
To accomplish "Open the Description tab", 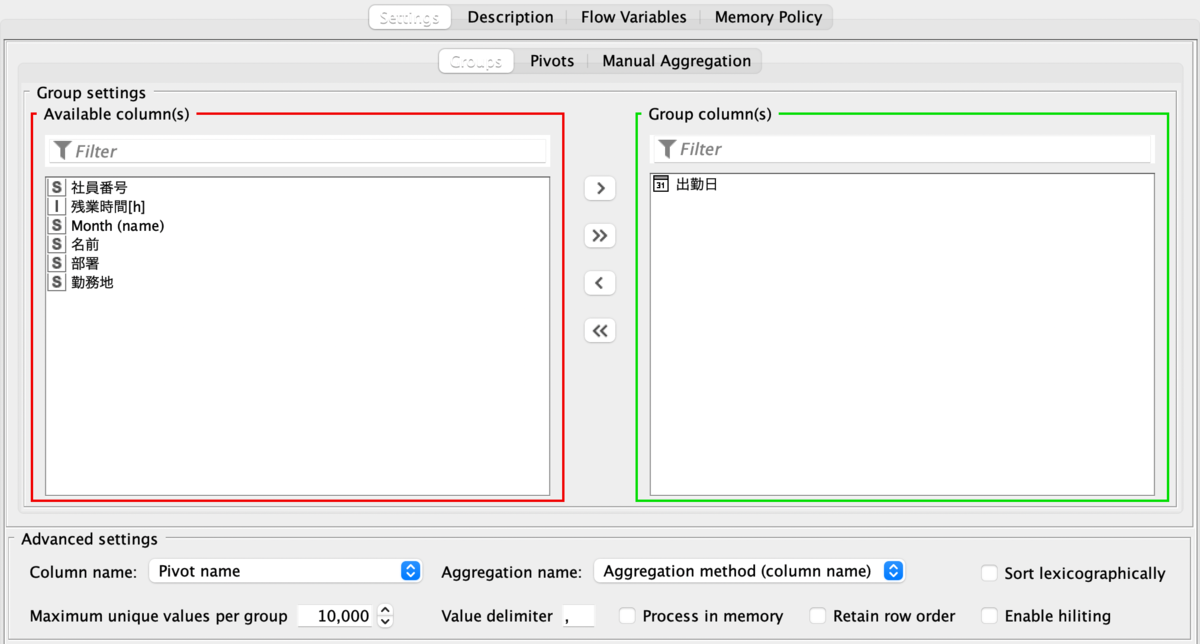I will tap(510, 17).
